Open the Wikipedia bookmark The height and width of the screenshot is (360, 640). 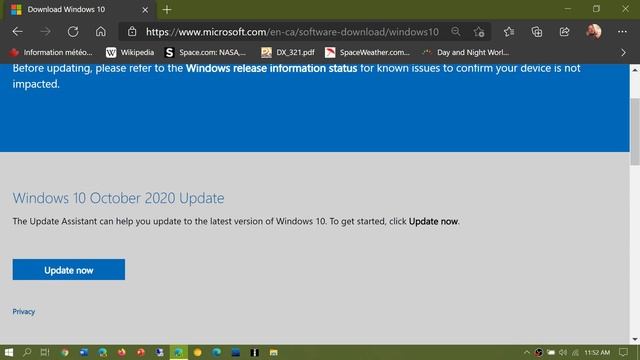point(130,52)
